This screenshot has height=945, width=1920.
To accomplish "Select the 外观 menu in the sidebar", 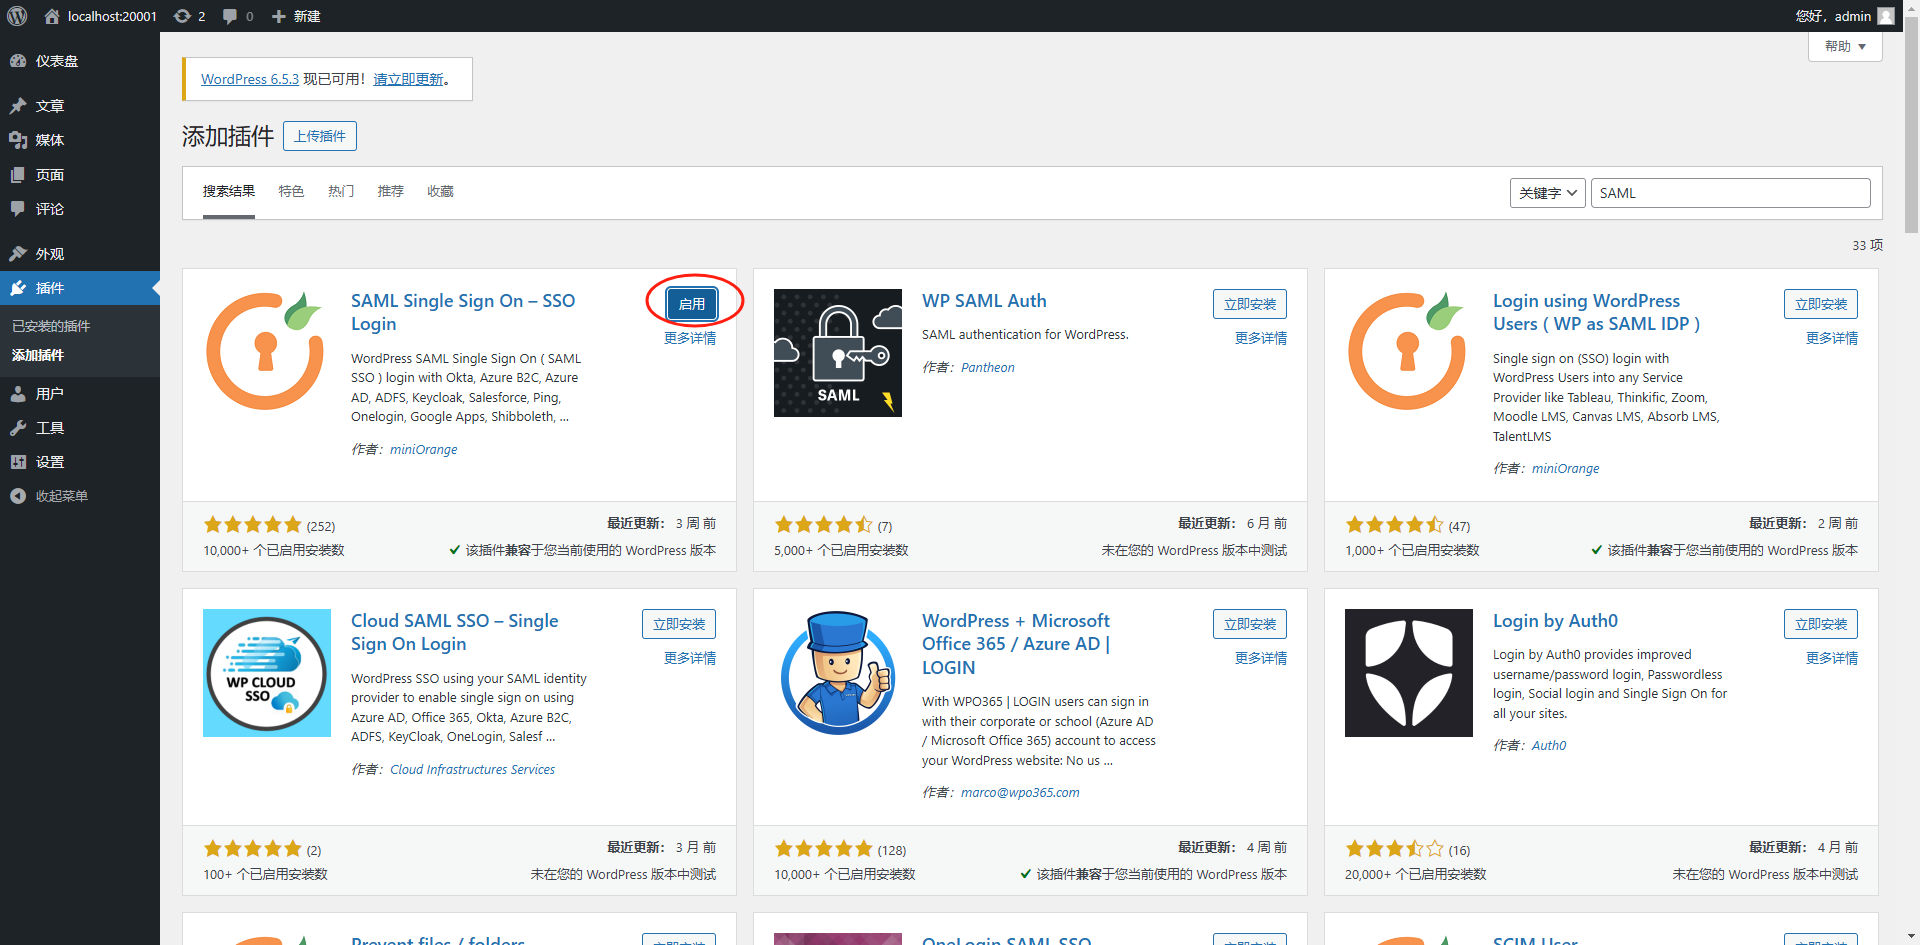I will [49, 253].
